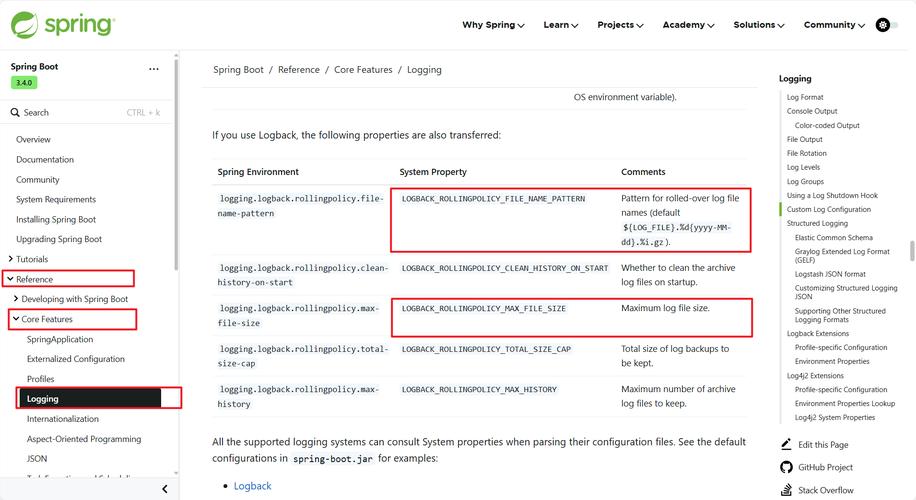
Task: Jump to Console Output section
Action: 812,111
